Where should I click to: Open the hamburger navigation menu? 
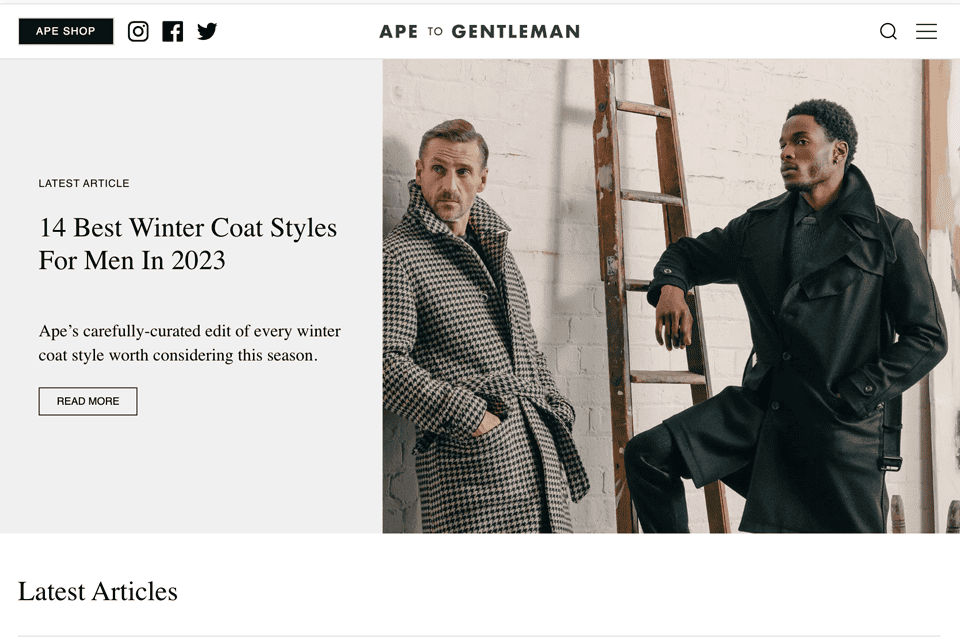click(x=926, y=31)
